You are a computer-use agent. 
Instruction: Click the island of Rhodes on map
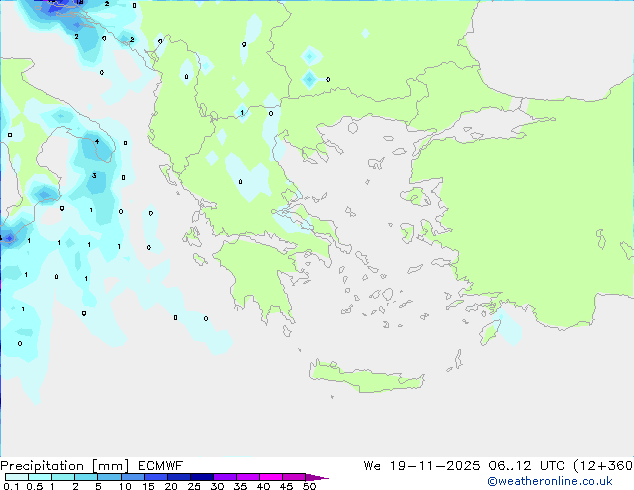tap(490, 332)
